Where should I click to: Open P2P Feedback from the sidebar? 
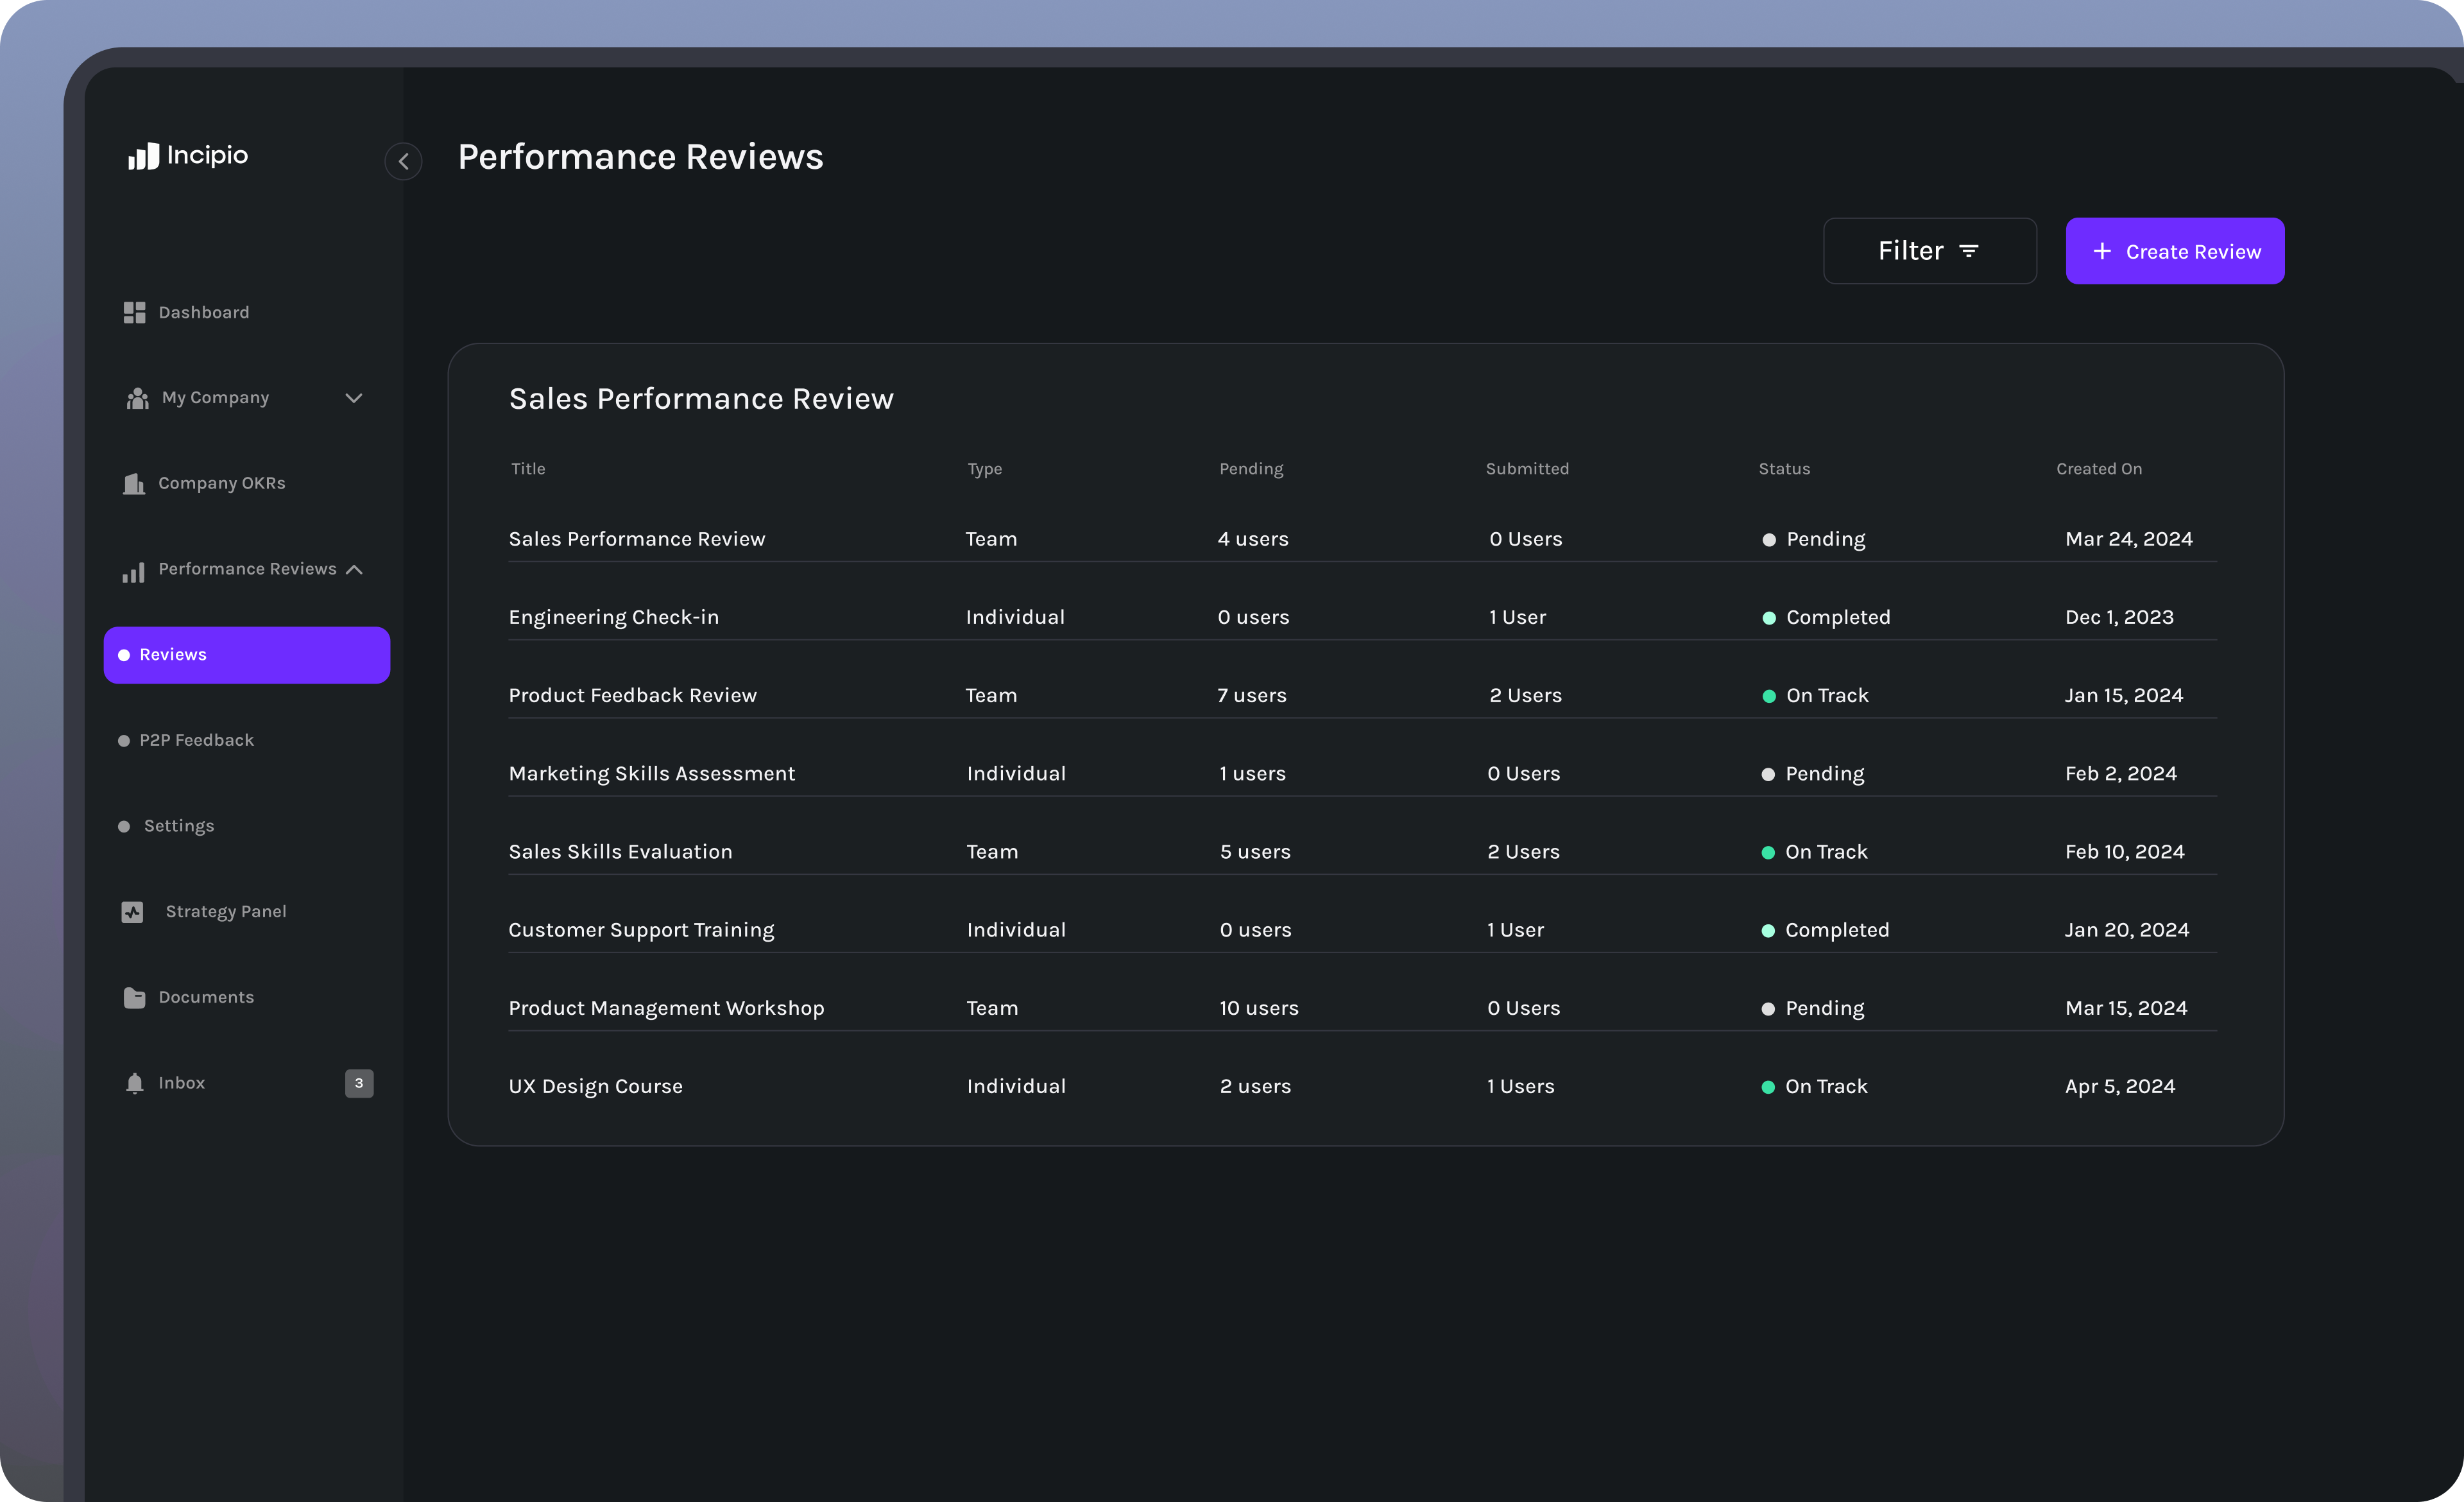[x=196, y=740]
